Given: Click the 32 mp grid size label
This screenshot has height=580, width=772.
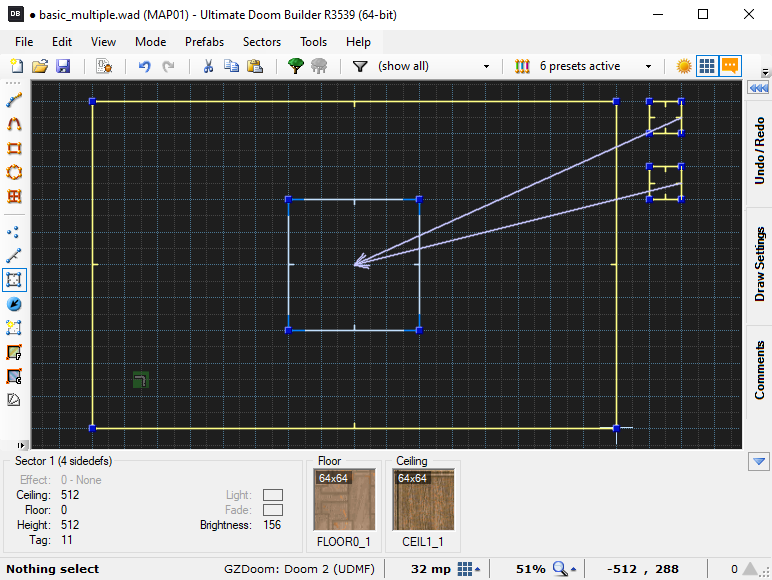Looking at the screenshot, I should pos(431,569).
